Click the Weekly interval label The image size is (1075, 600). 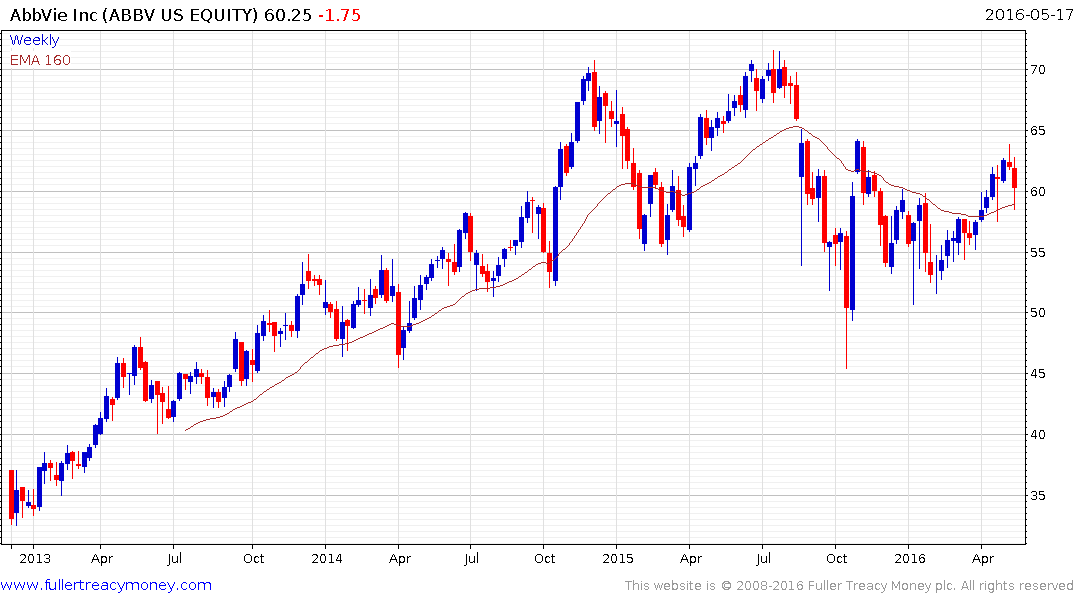pyautogui.click(x=34, y=40)
